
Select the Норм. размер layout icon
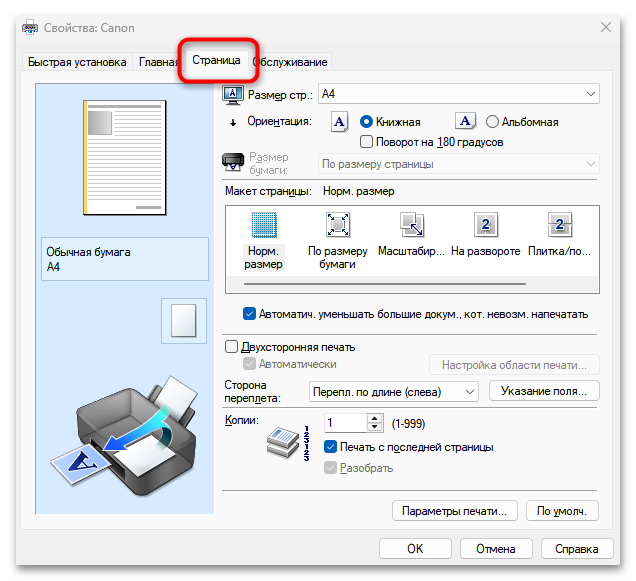[264, 226]
